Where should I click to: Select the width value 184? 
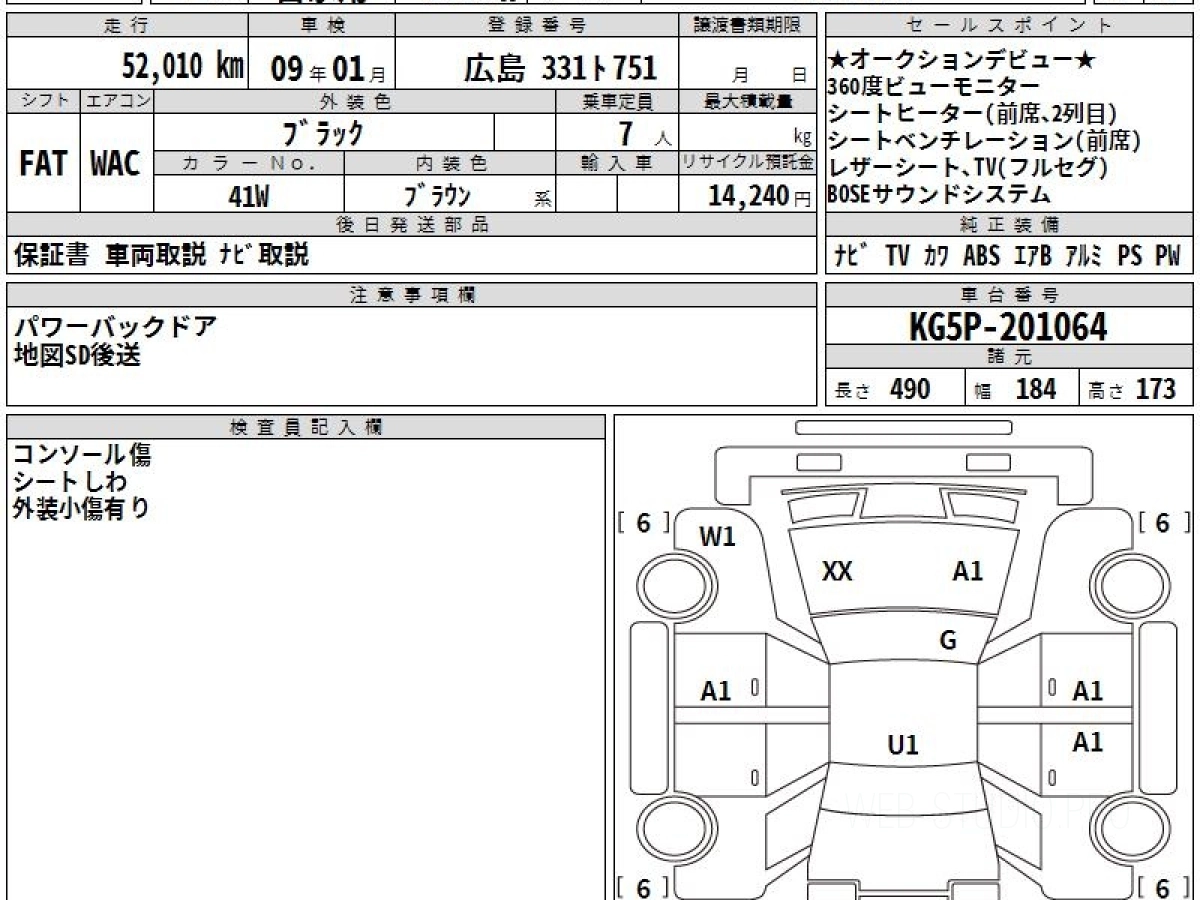(x=1036, y=389)
